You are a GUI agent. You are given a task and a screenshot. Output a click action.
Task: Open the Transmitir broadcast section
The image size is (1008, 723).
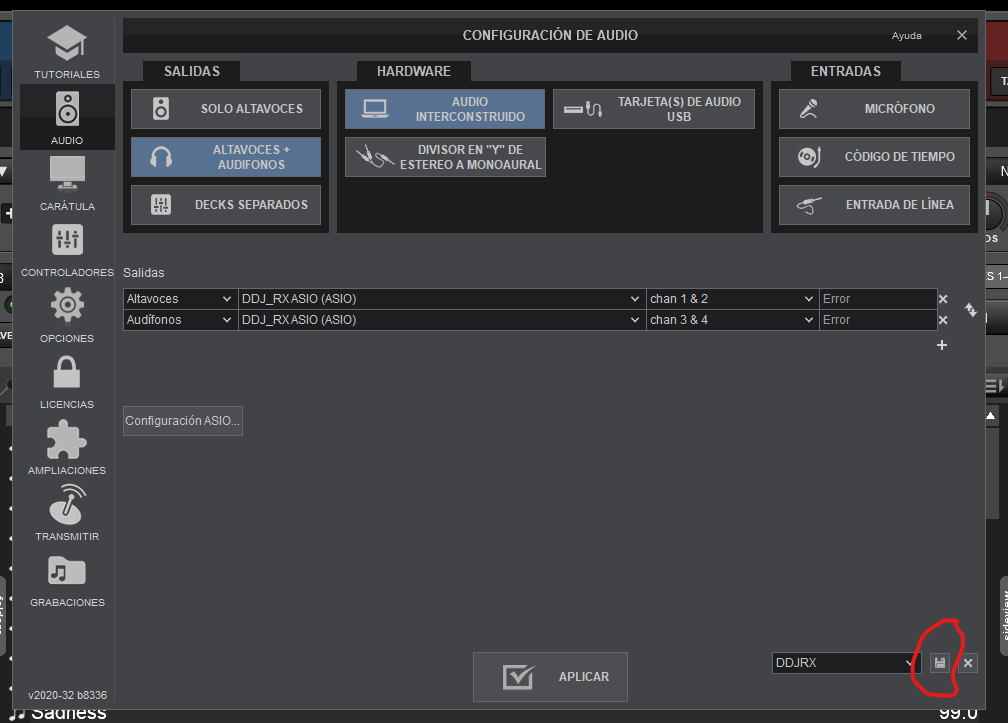[67, 514]
